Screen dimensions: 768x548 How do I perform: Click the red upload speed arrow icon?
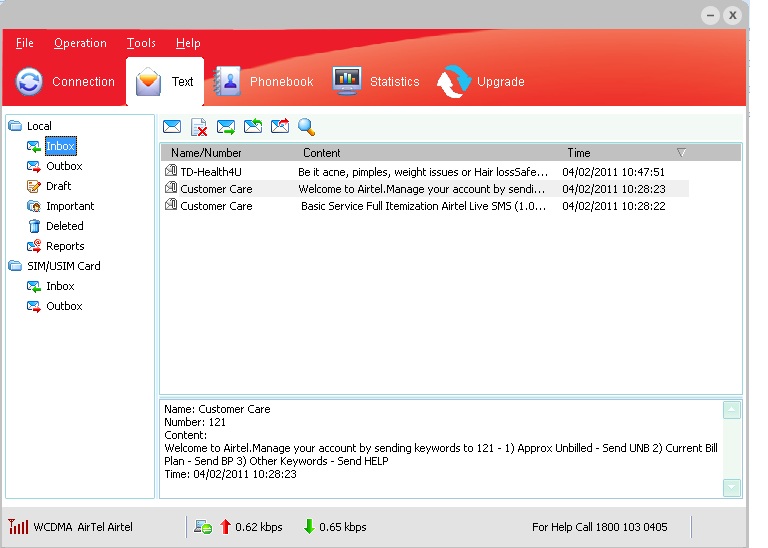pos(225,526)
